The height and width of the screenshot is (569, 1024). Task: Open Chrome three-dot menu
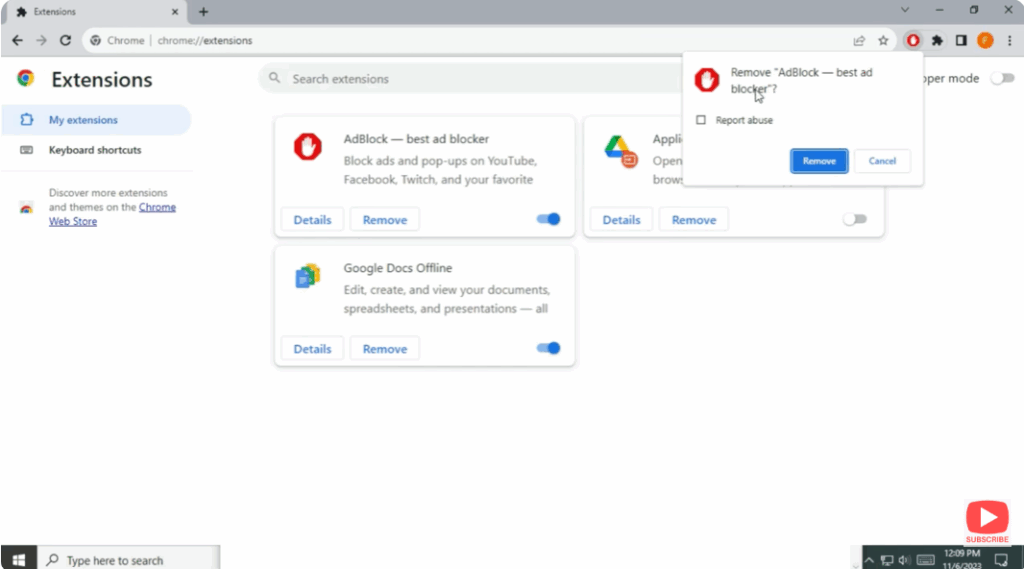(1009, 41)
